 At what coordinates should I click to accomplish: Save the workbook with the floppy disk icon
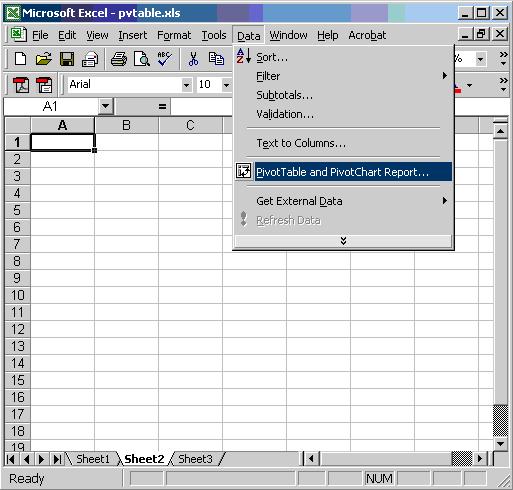[67, 59]
